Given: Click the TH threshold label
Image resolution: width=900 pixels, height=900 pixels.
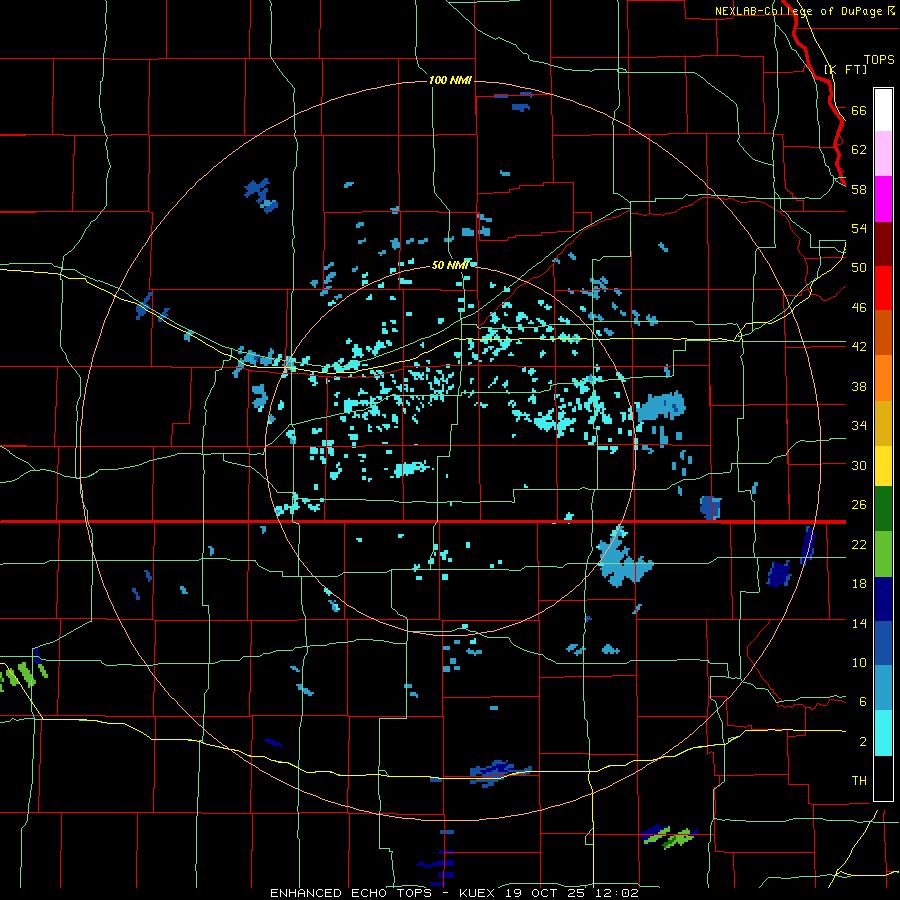Looking at the screenshot, I should [x=859, y=781].
